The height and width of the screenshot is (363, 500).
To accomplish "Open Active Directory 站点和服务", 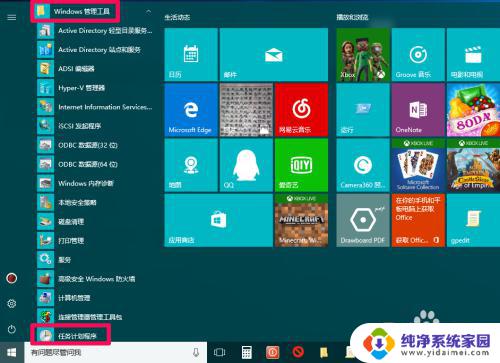I will click(x=95, y=50).
